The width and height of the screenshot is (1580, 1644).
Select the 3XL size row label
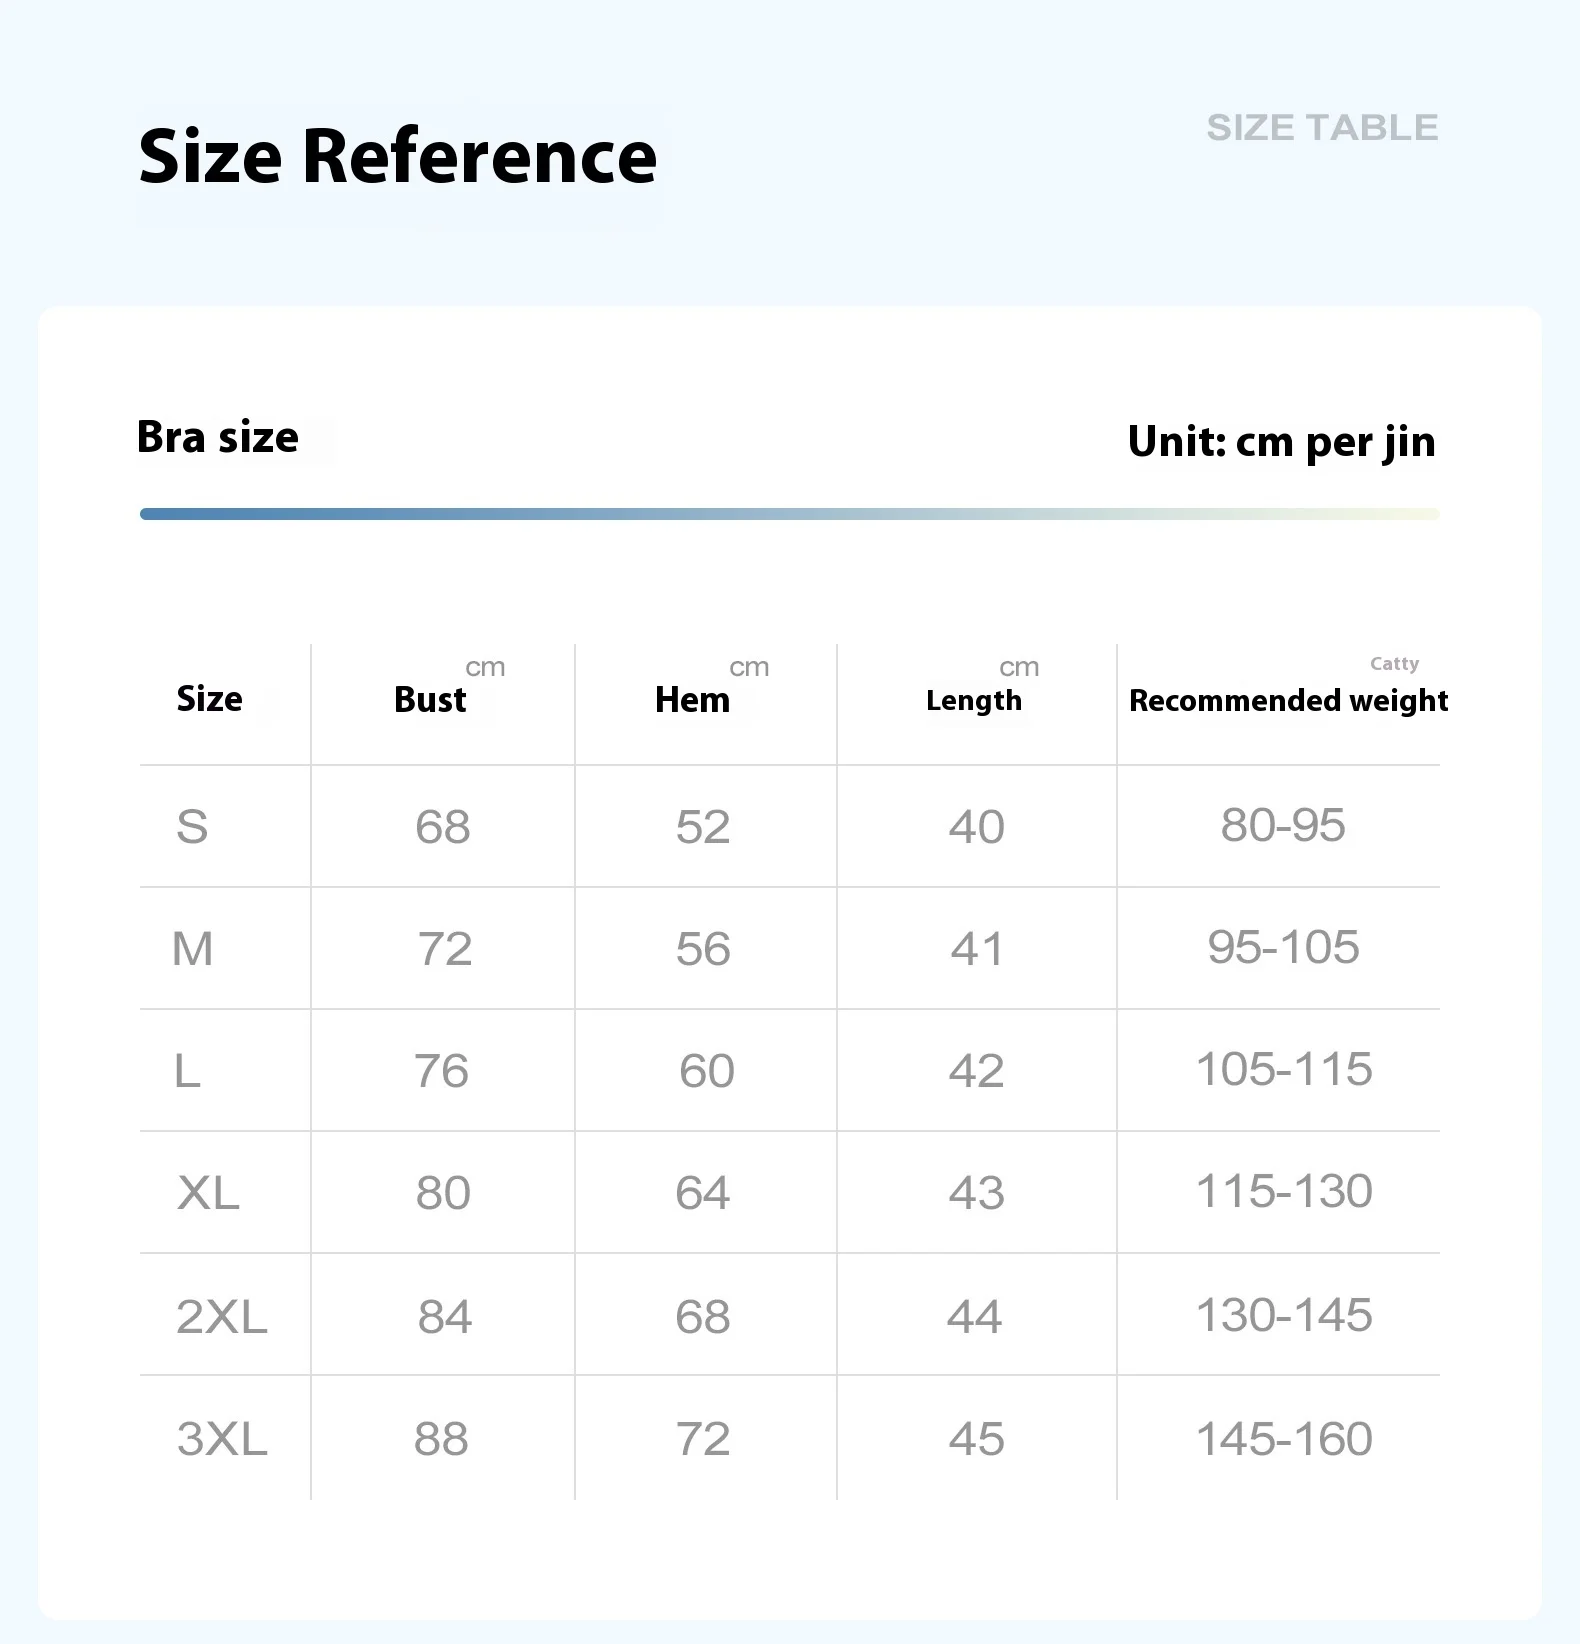[x=222, y=1440]
